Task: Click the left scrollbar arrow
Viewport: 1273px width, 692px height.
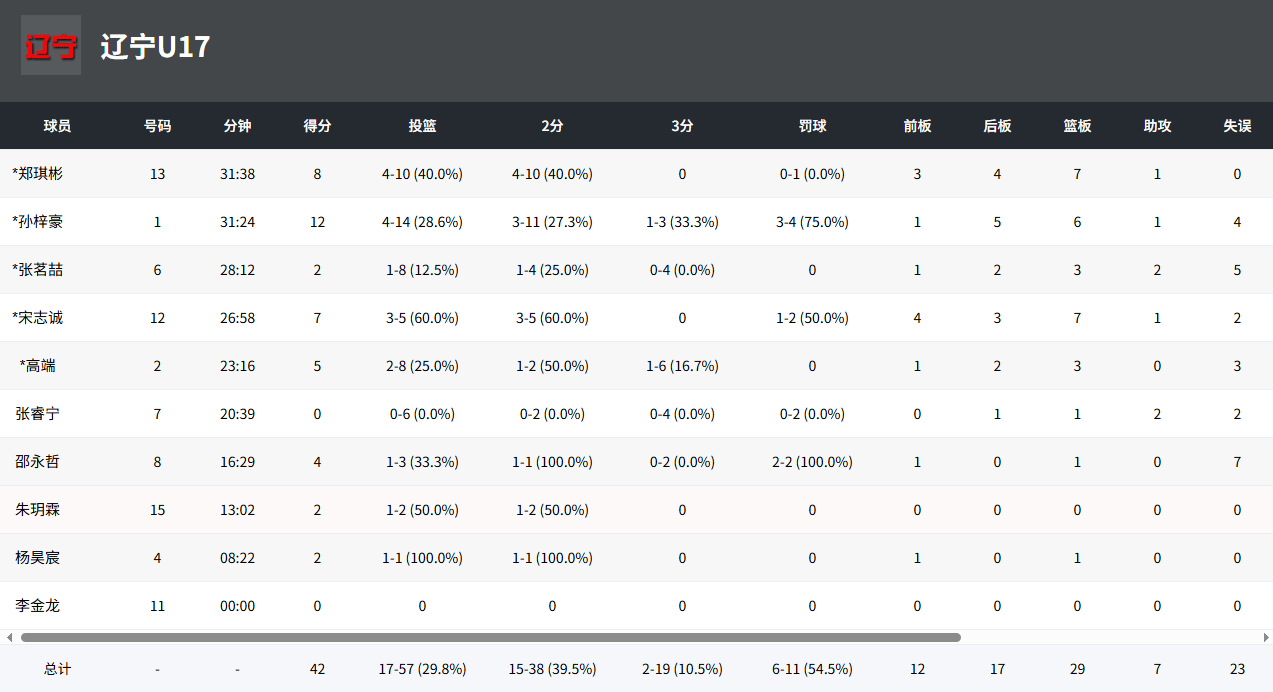Action: pyautogui.click(x=9, y=637)
